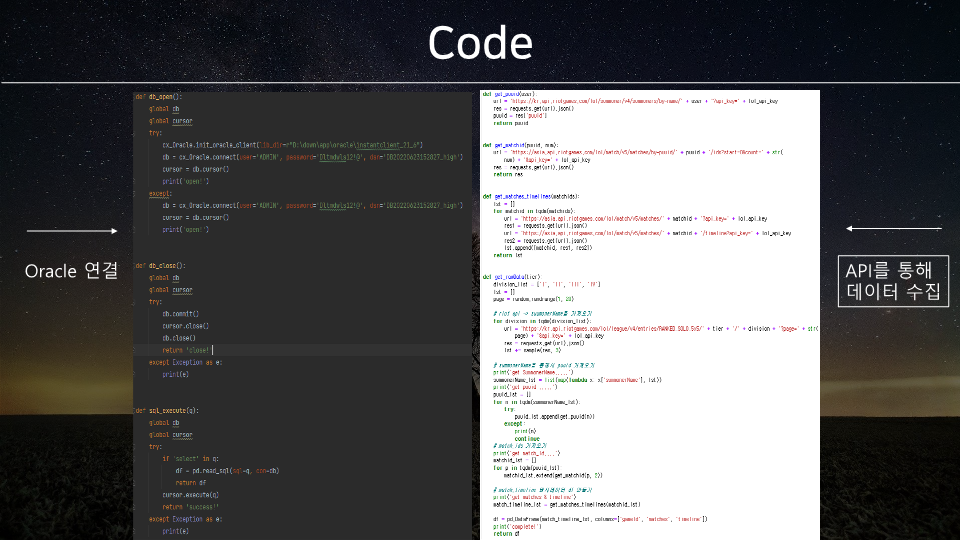Image resolution: width=960 pixels, height=540 pixels.
Task: Click the "API를 통해 데이터 수집" text box
Action: (893, 281)
